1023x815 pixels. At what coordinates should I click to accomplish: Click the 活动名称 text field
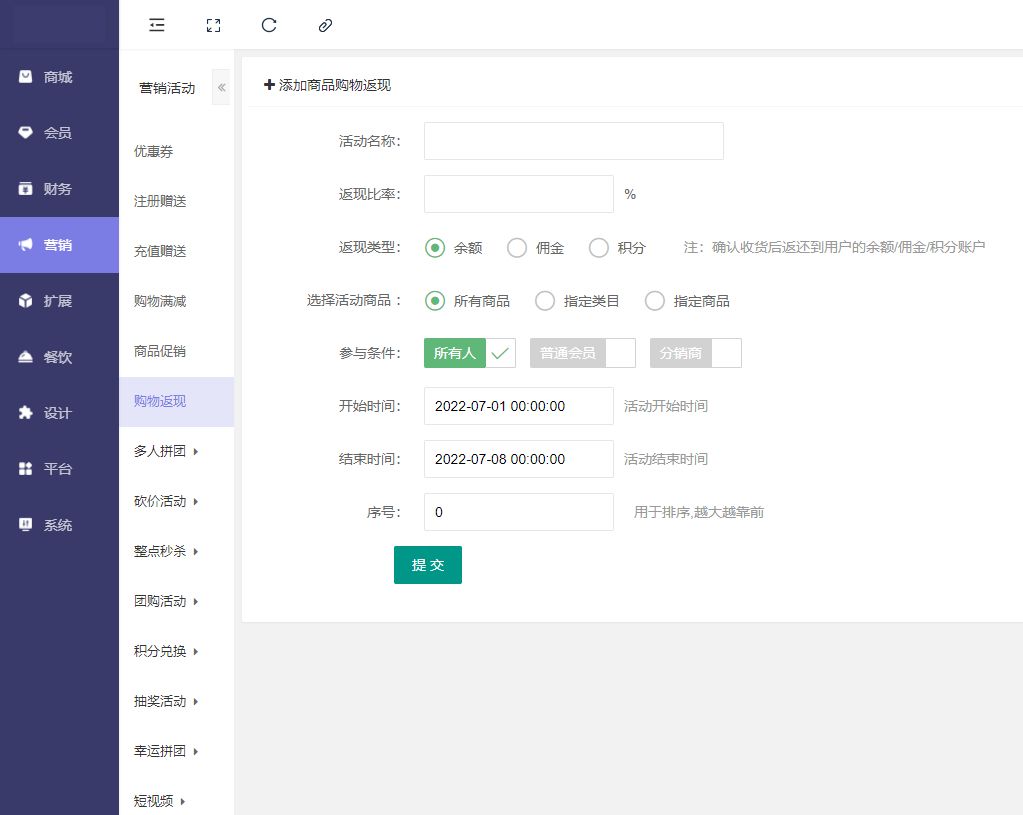pos(573,141)
